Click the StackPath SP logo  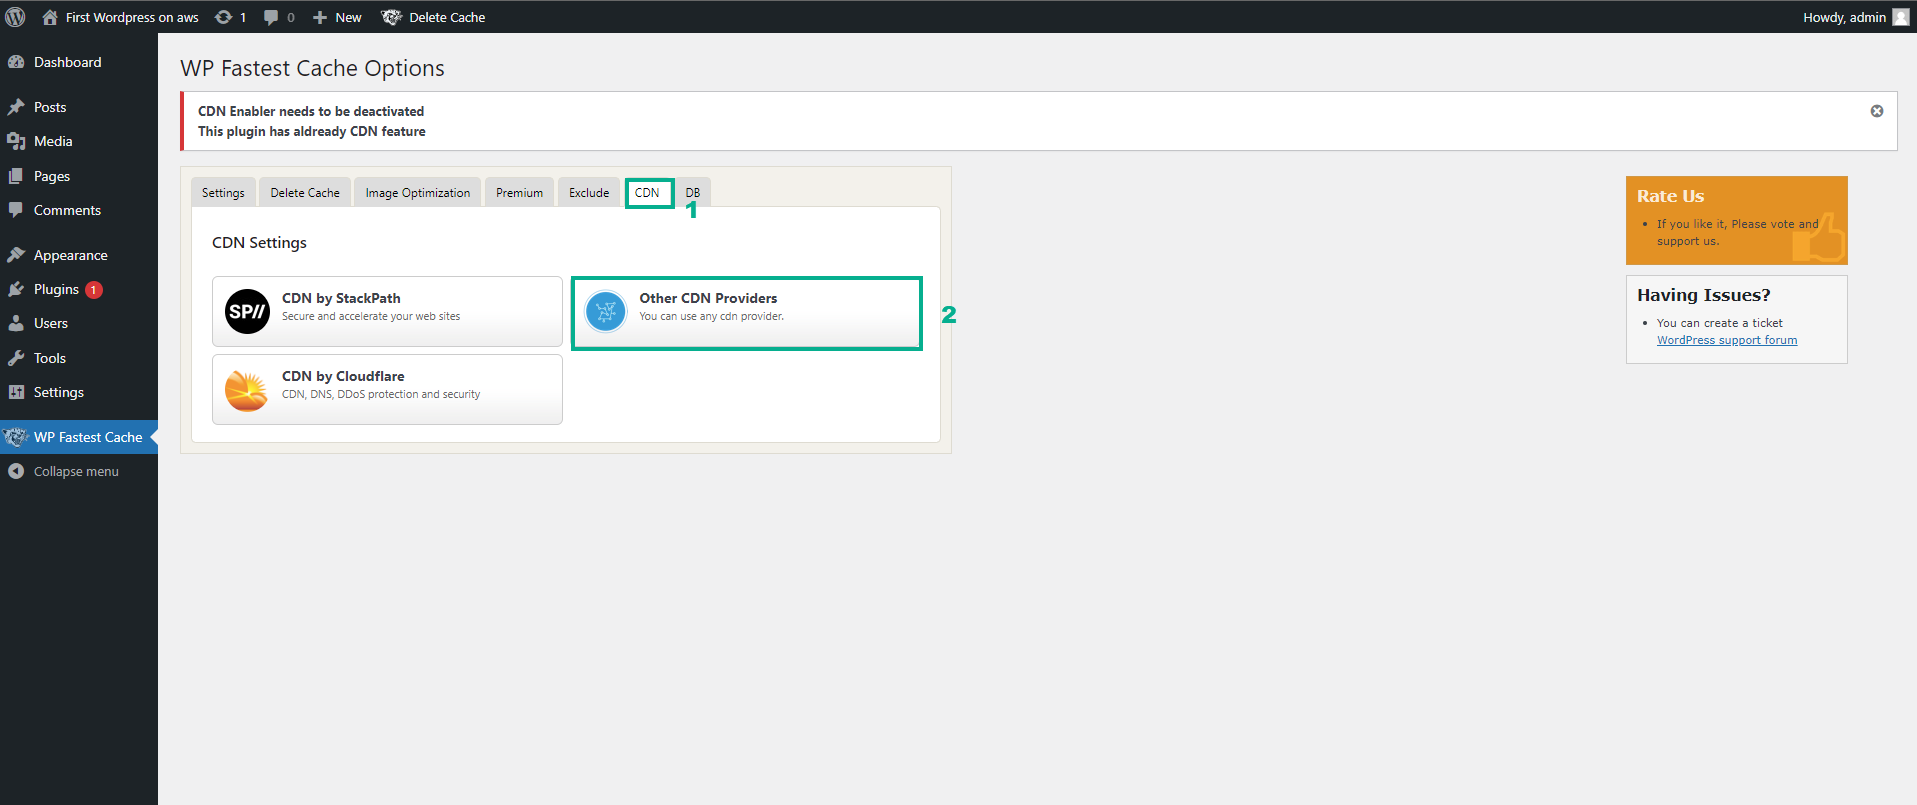coord(247,311)
